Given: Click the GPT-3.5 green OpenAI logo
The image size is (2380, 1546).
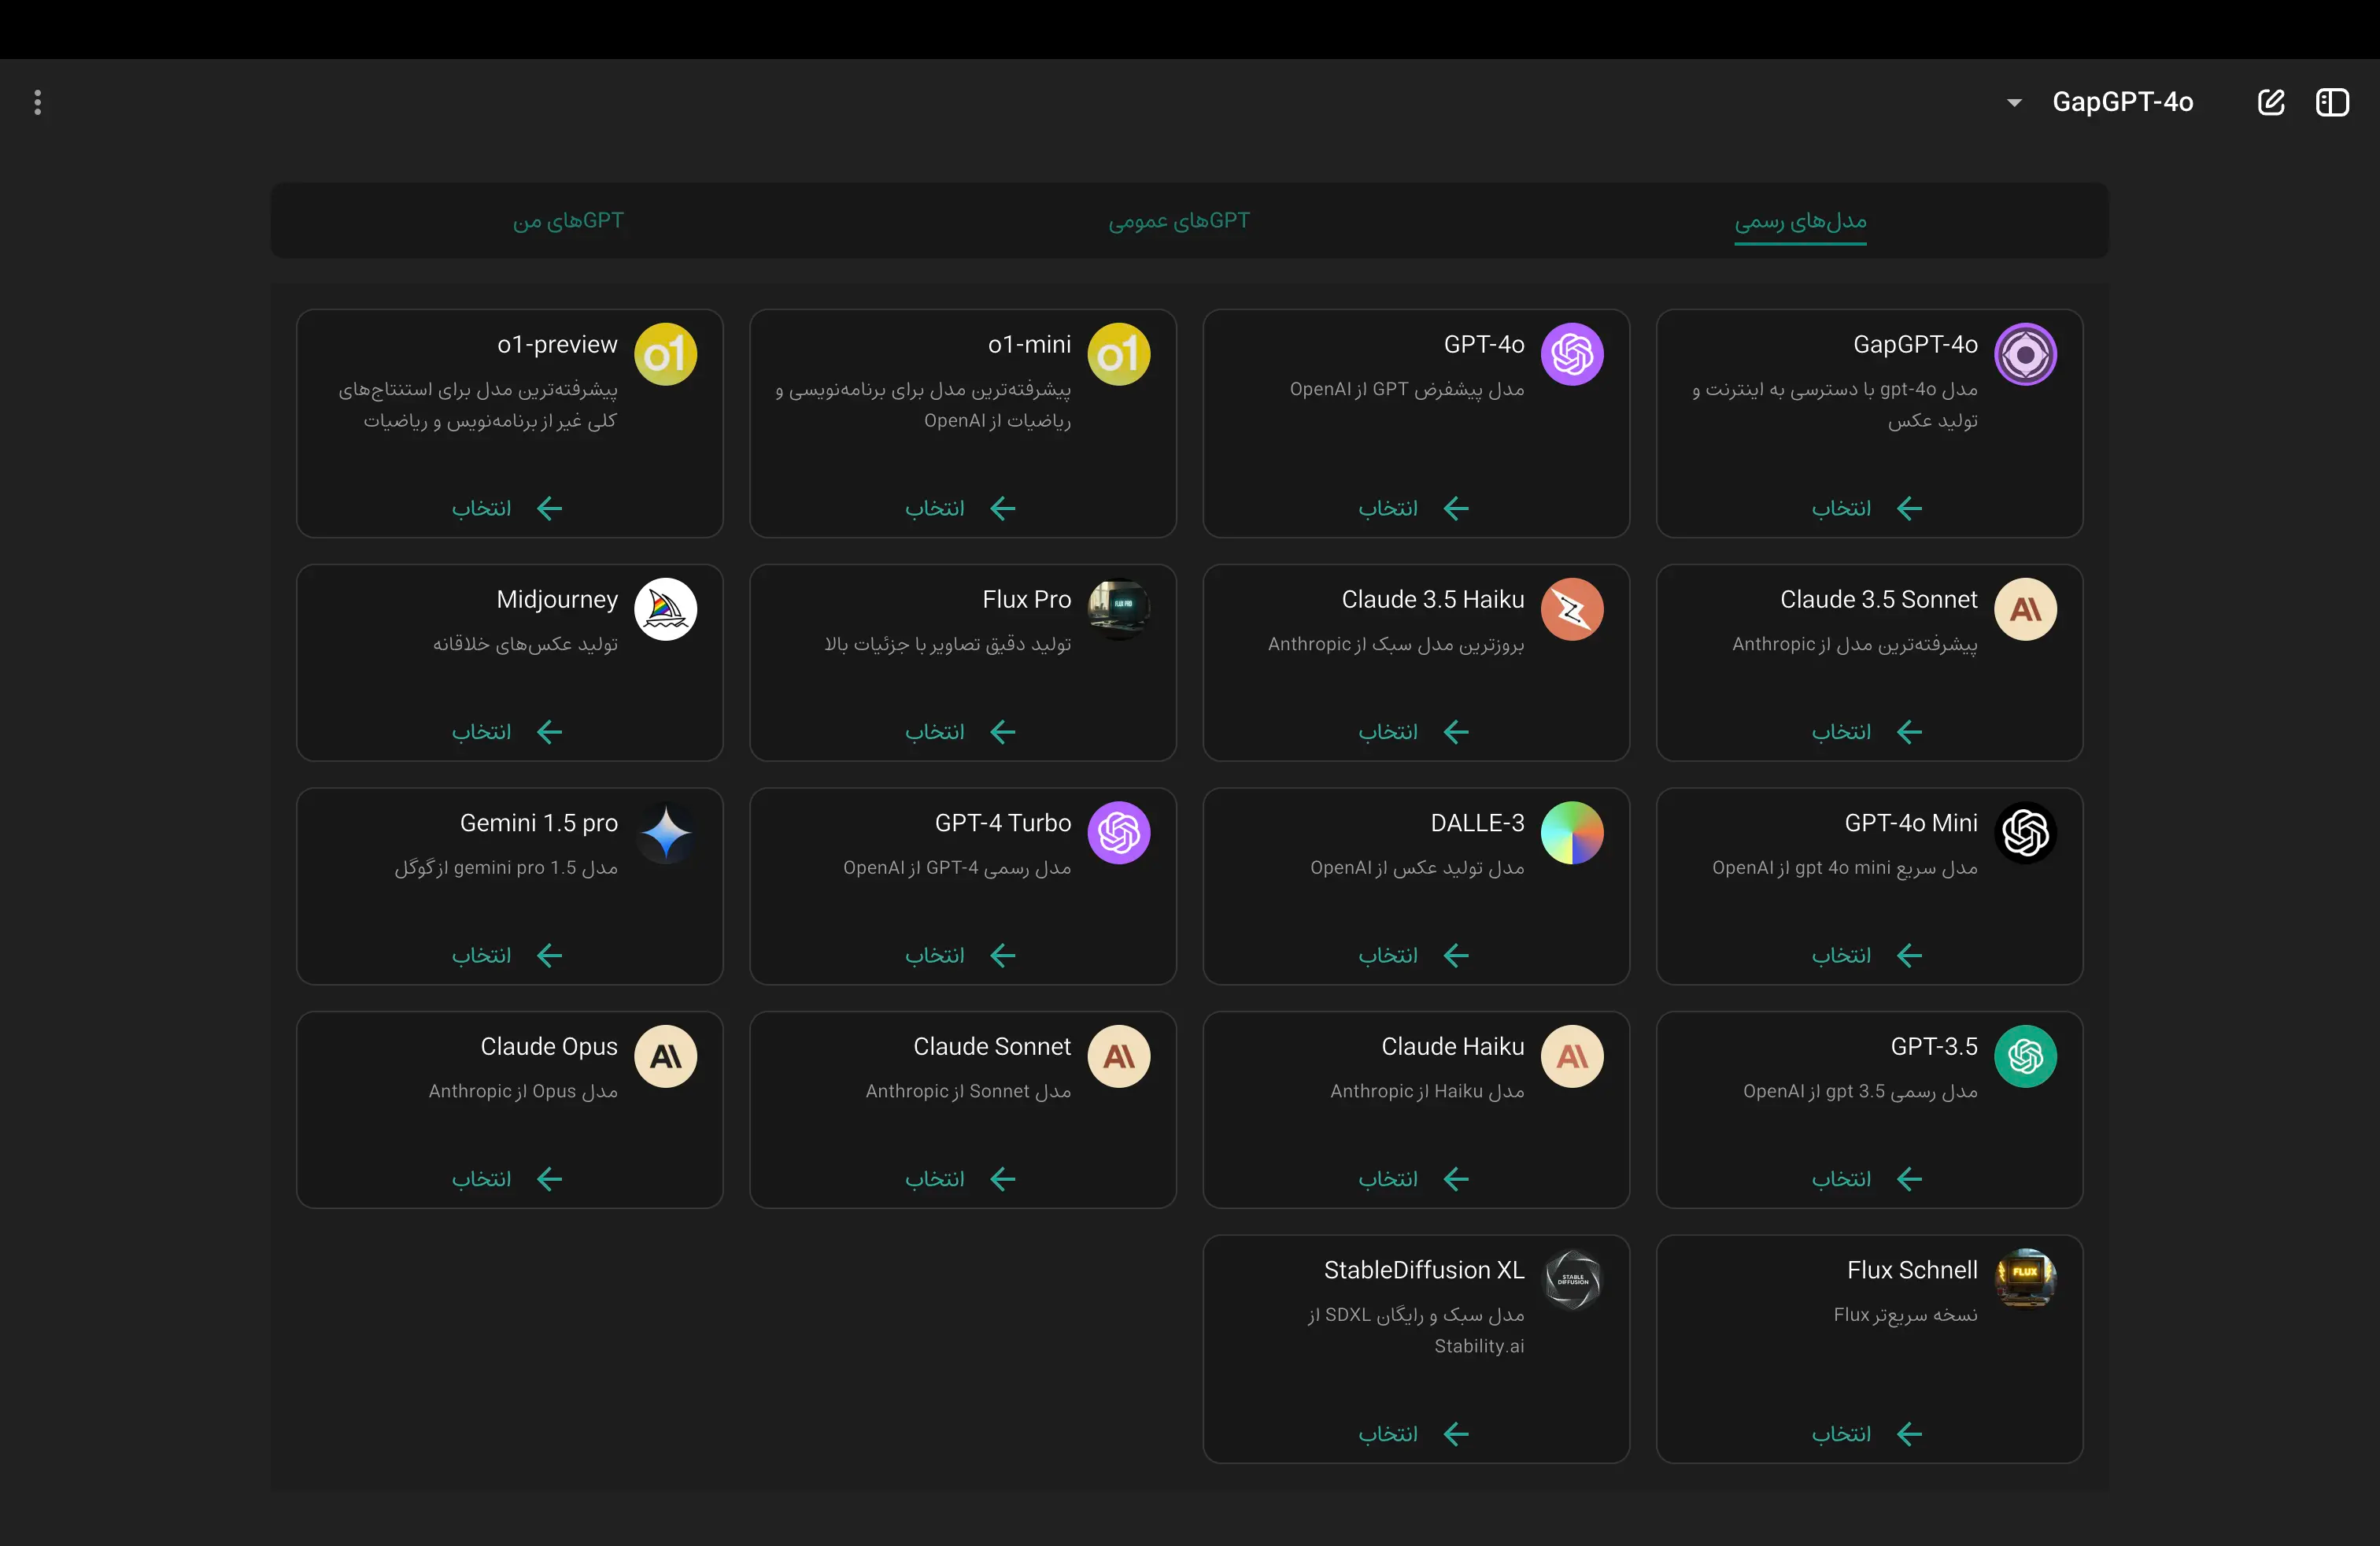Looking at the screenshot, I should [2025, 1056].
